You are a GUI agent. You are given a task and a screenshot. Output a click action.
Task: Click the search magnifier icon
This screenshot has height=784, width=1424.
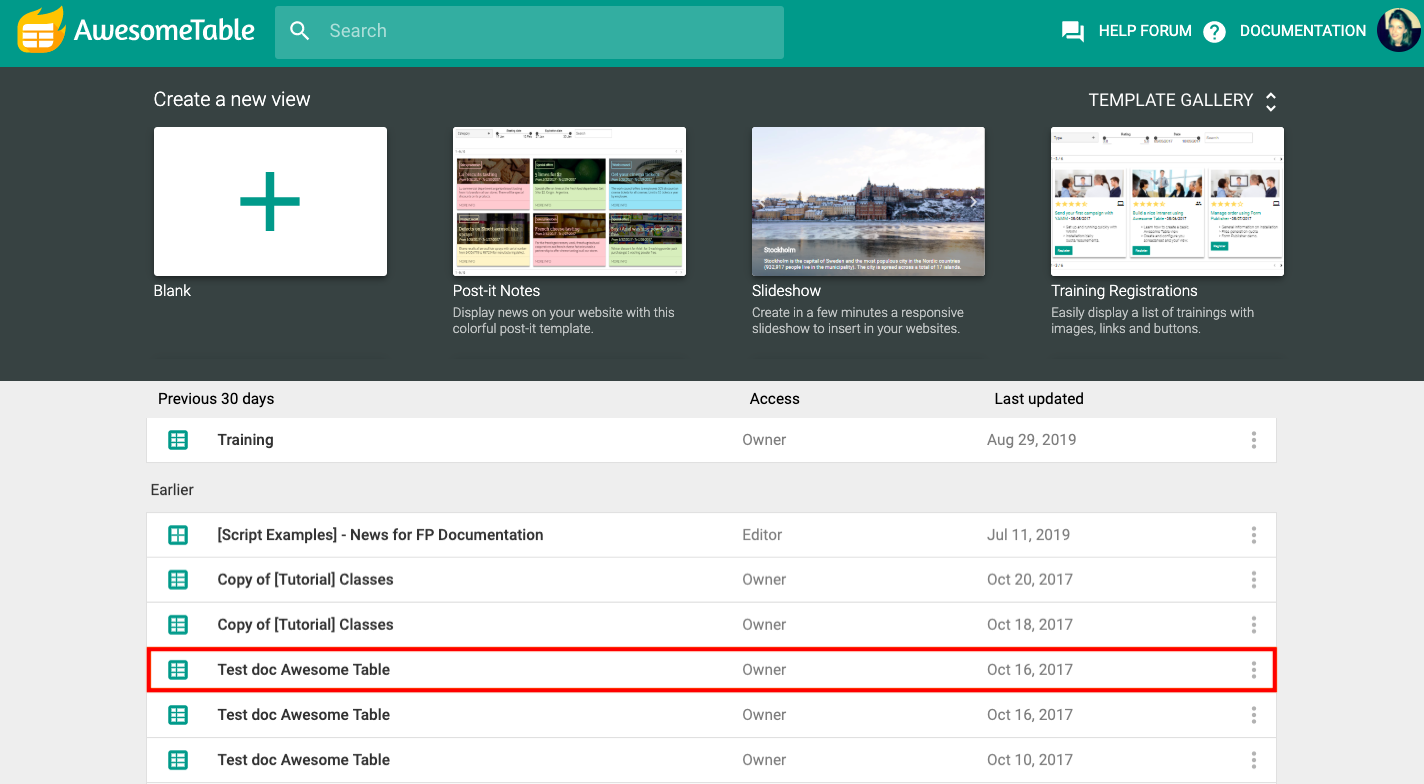(300, 31)
